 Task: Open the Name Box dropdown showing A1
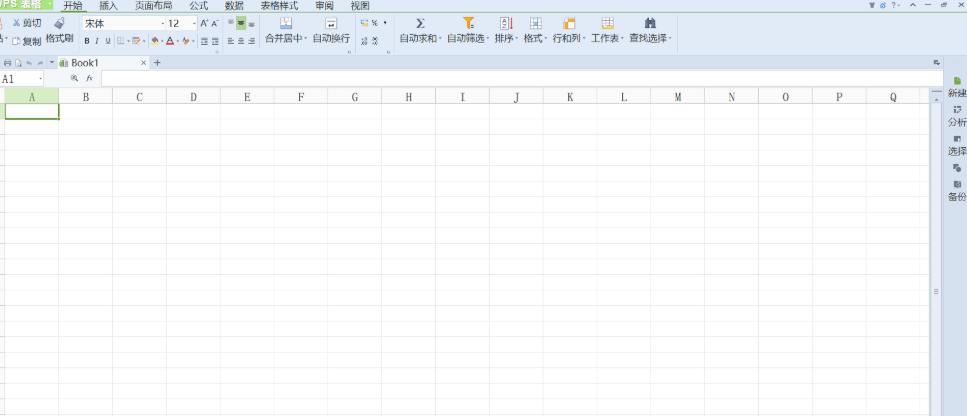coord(41,79)
